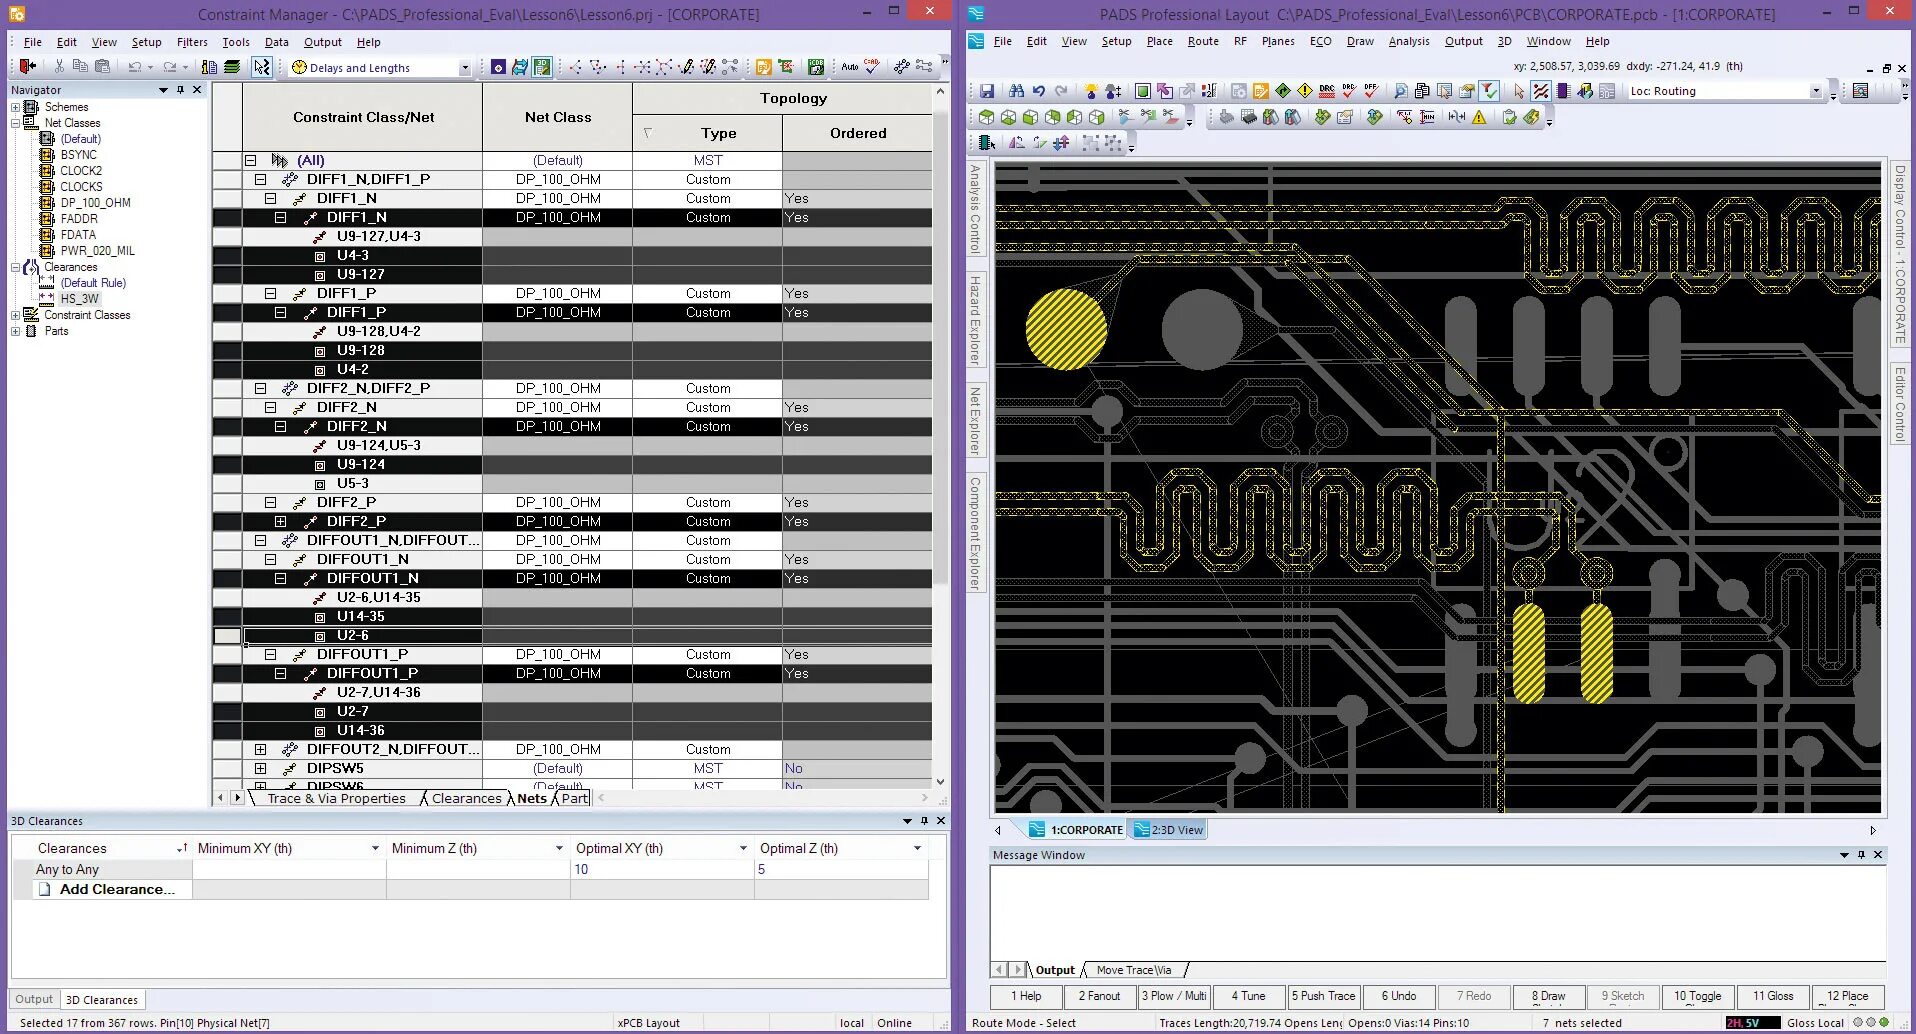This screenshot has width=1916, height=1034.
Task: Click the 12 Place function key button
Action: 1848,996
